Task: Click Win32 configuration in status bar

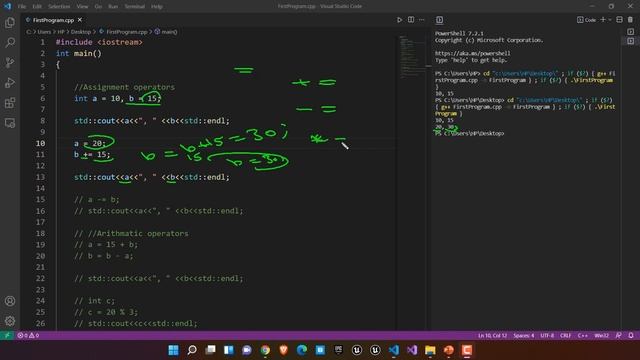Action: tap(601, 336)
